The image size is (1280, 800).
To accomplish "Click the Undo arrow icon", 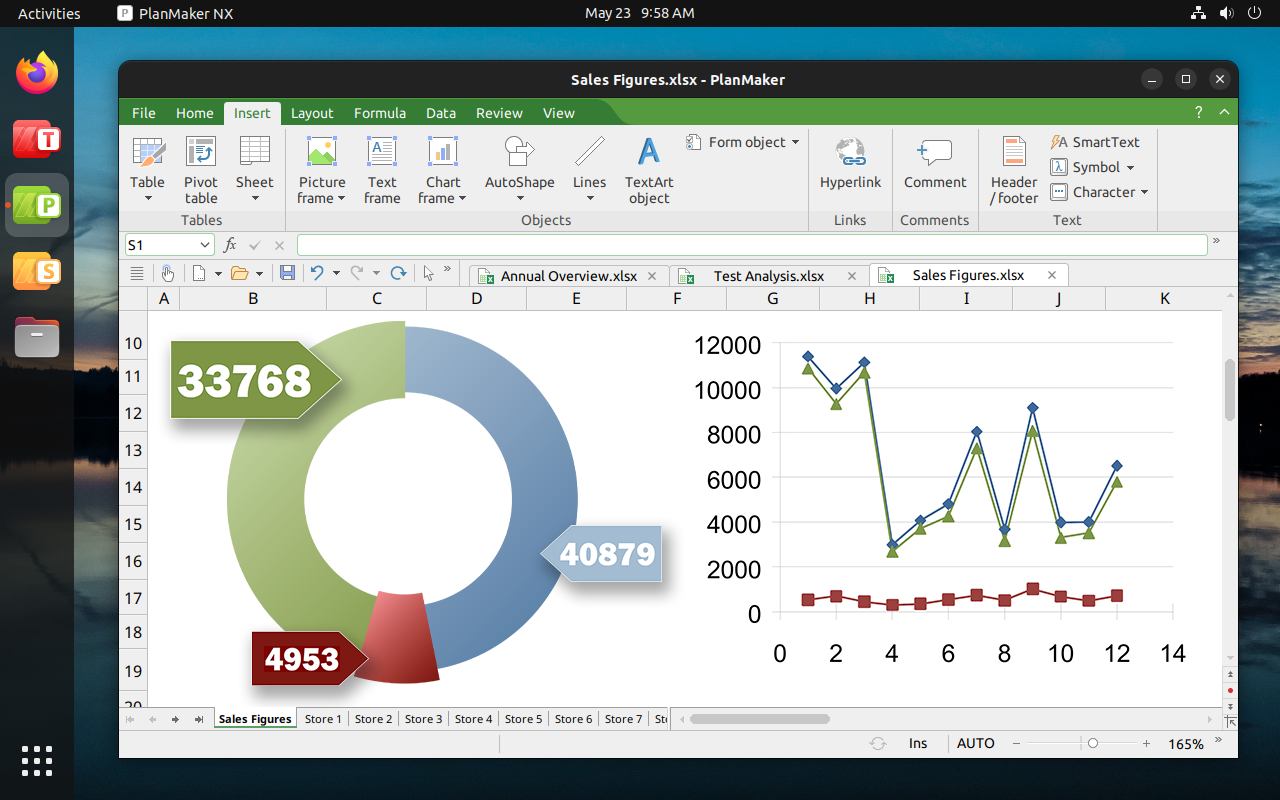I will [317, 273].
